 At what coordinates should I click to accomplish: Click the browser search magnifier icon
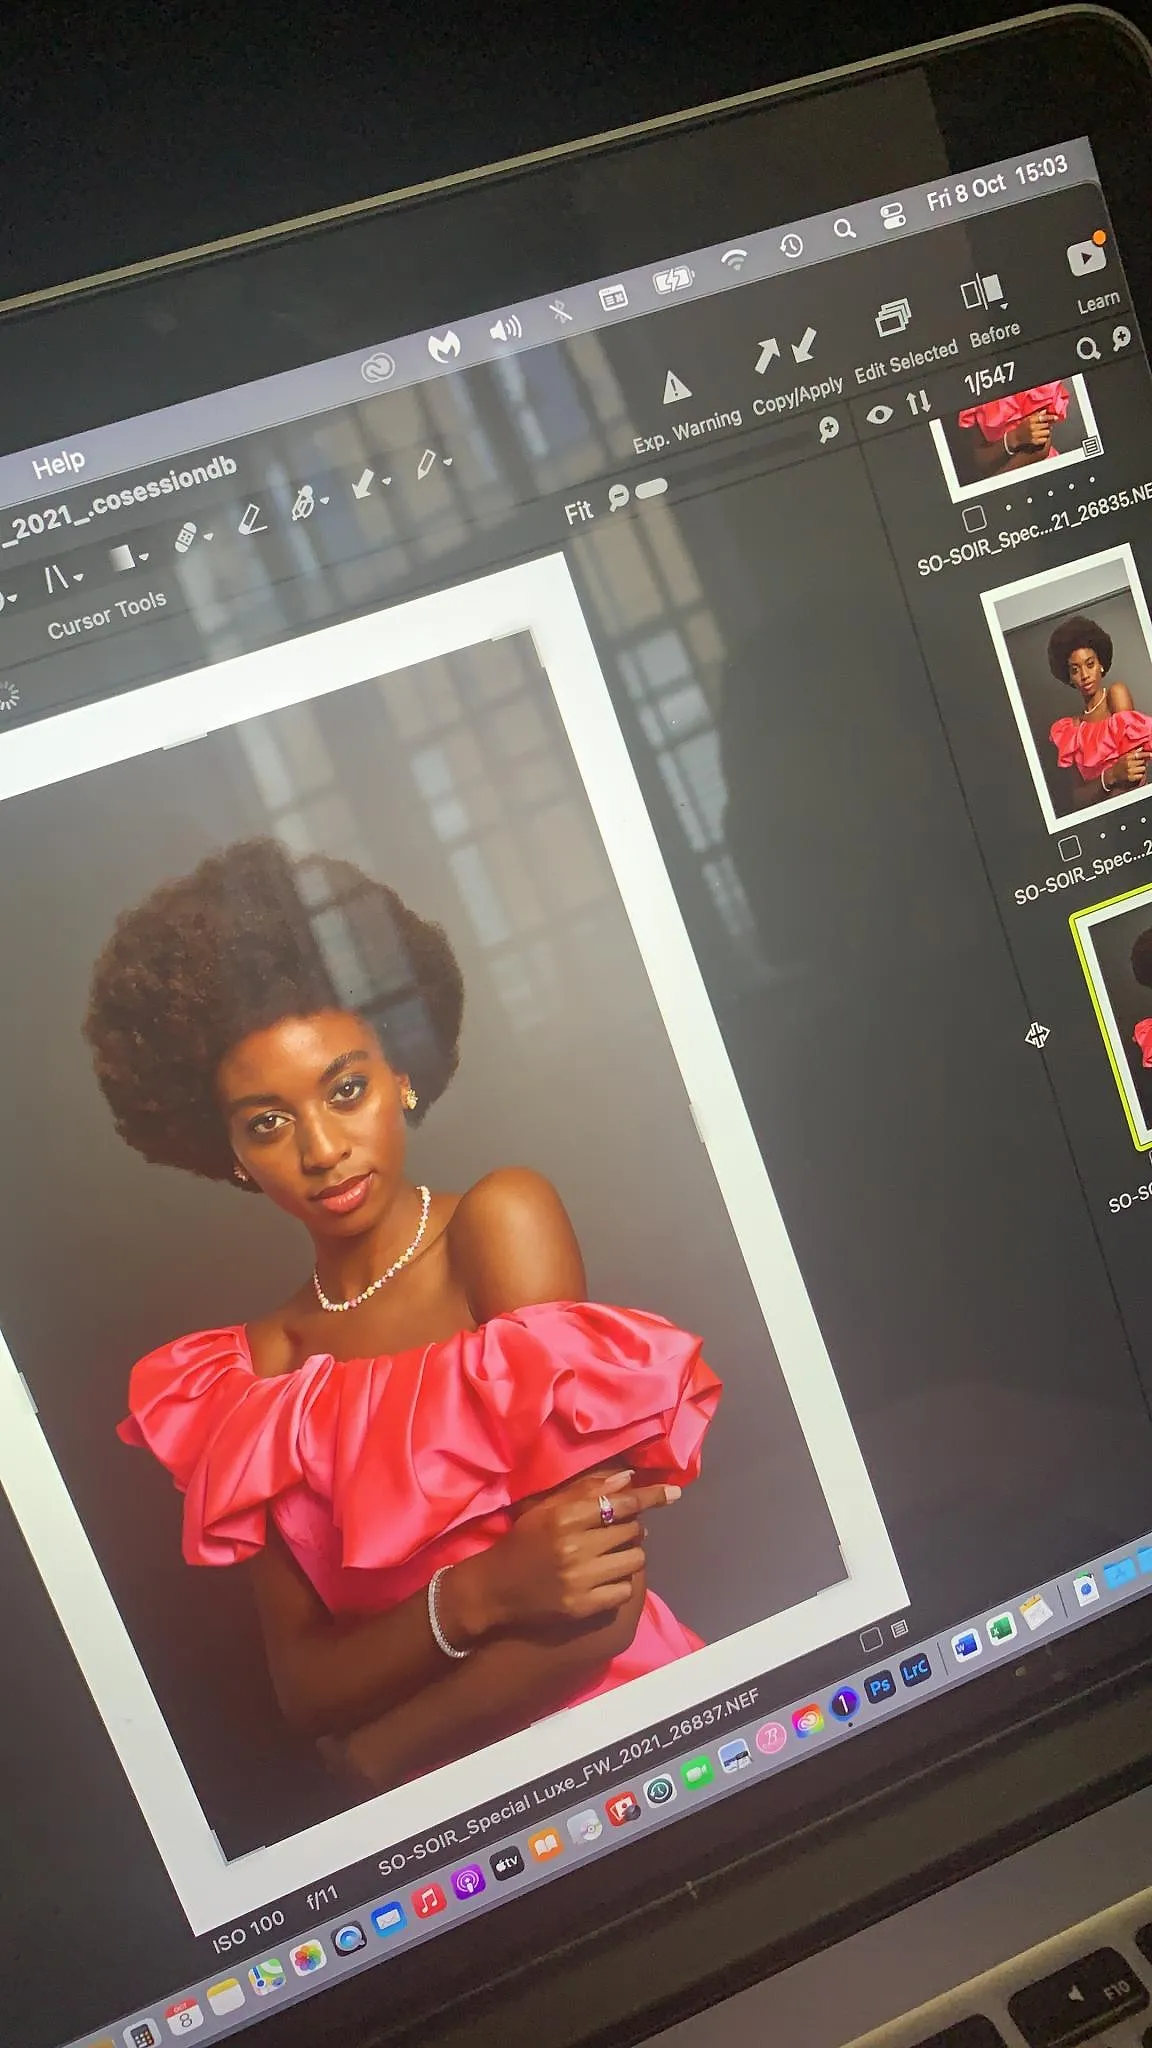[1087, 348]
